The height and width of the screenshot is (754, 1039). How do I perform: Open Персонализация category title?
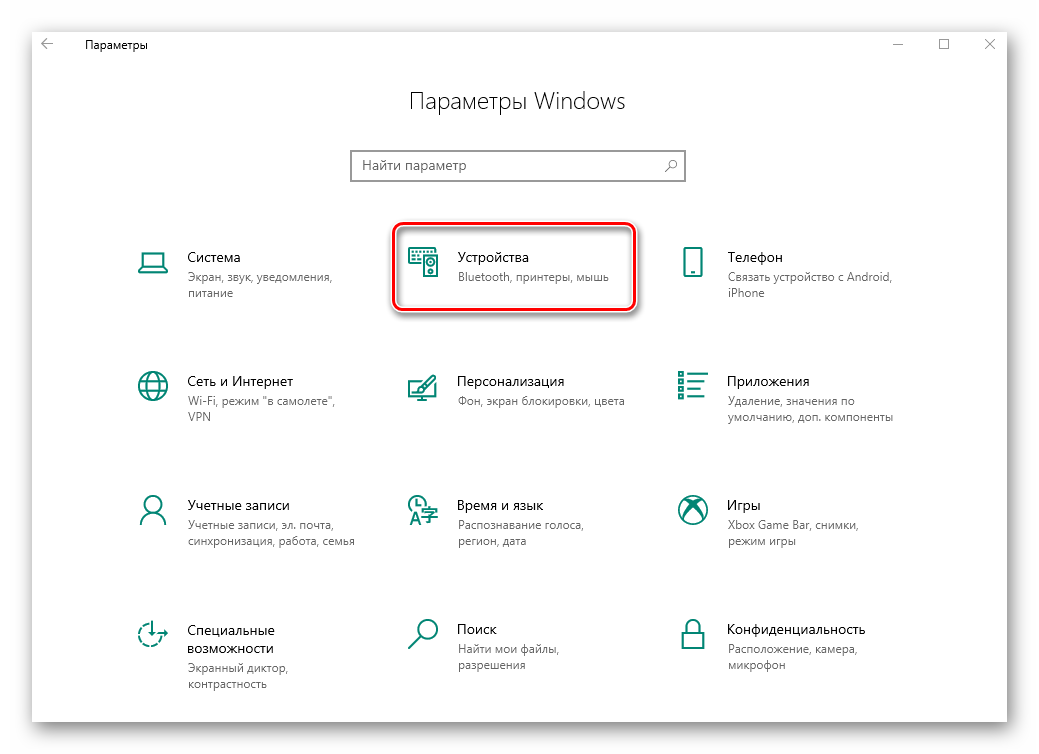click(x=510, y=381)
